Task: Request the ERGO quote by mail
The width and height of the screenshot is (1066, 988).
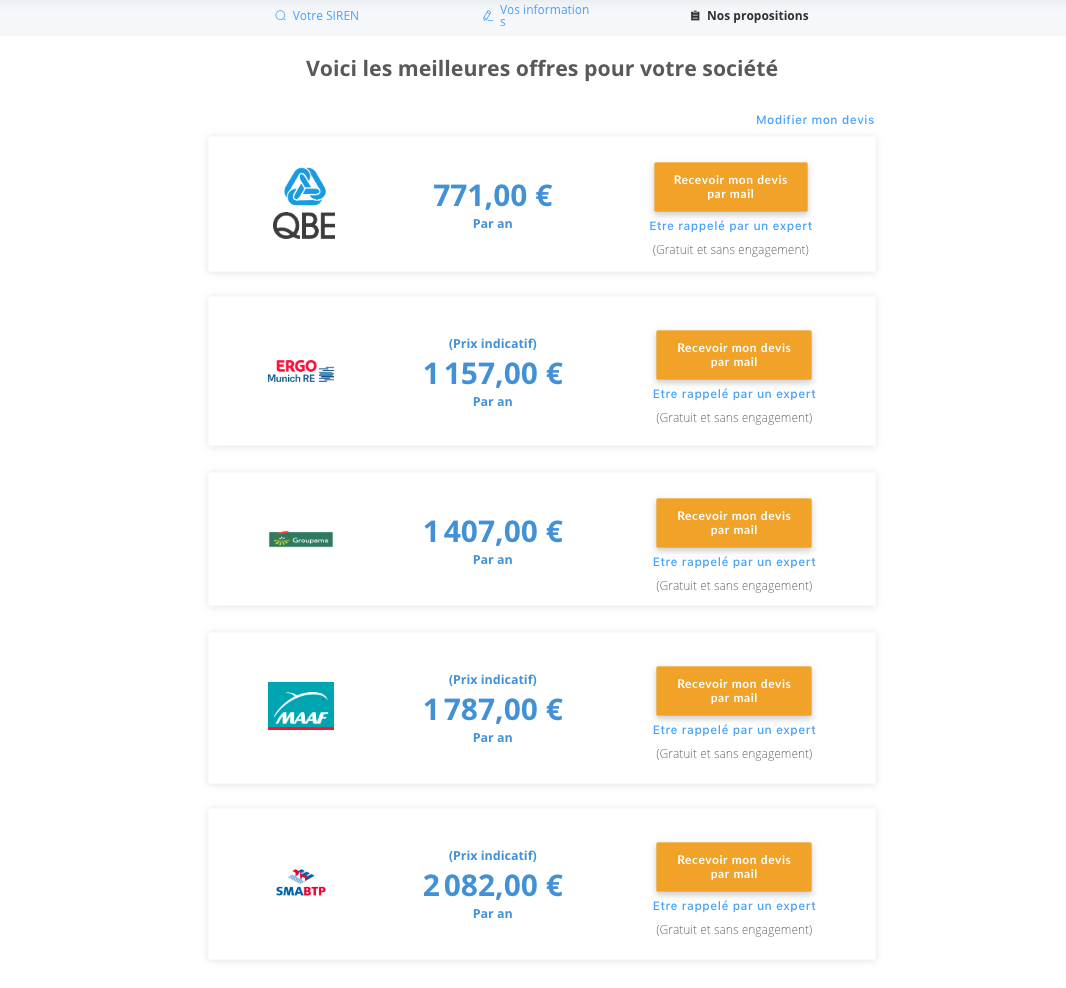Action: tap(733, 355)
